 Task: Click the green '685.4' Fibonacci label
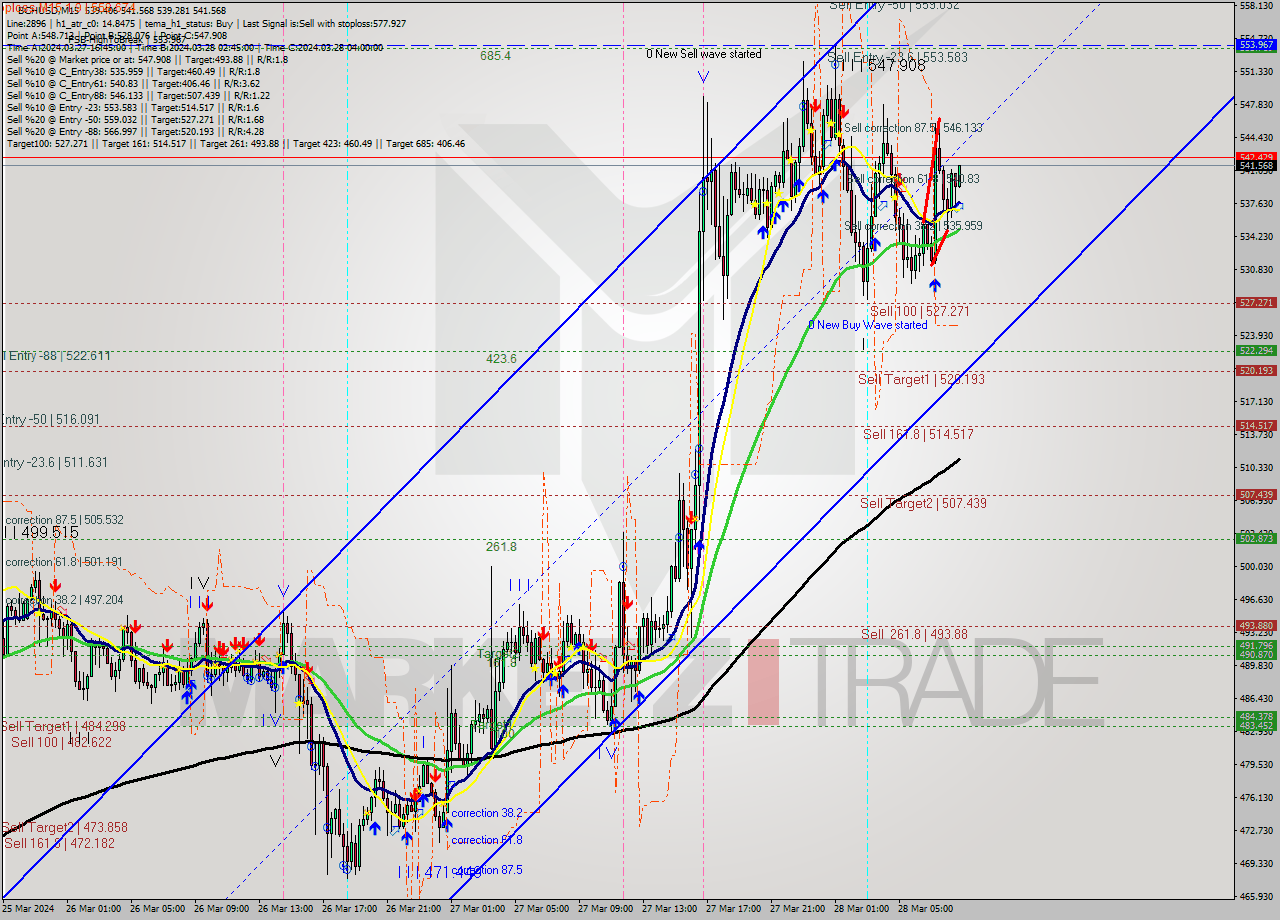495,56
